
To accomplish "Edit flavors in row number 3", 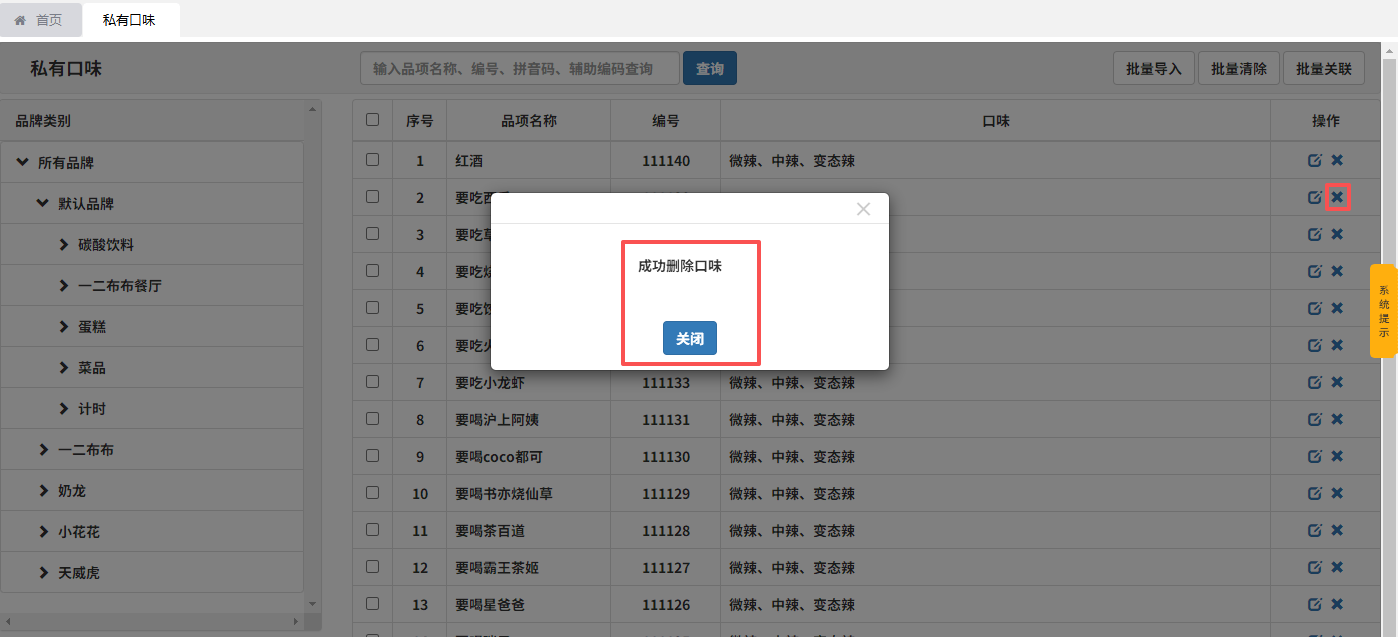I will pos(1315,234).
